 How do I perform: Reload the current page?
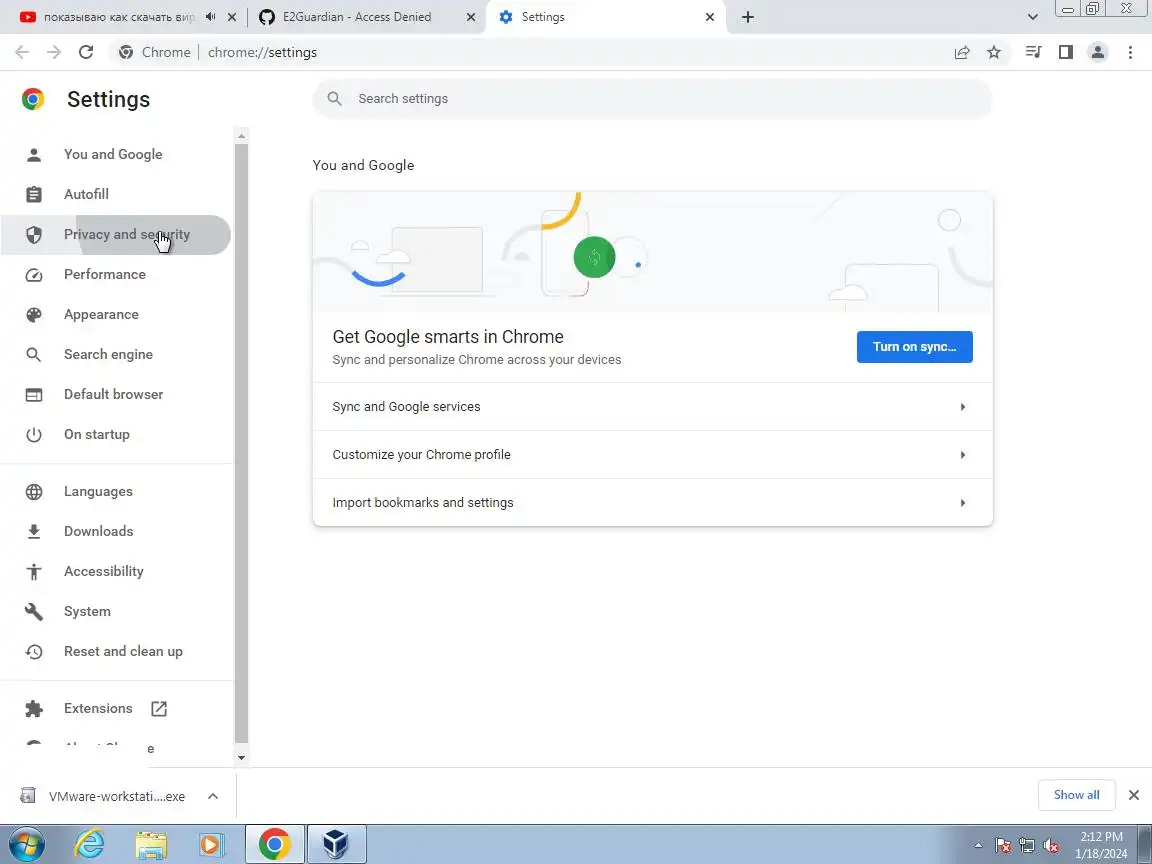86,52
